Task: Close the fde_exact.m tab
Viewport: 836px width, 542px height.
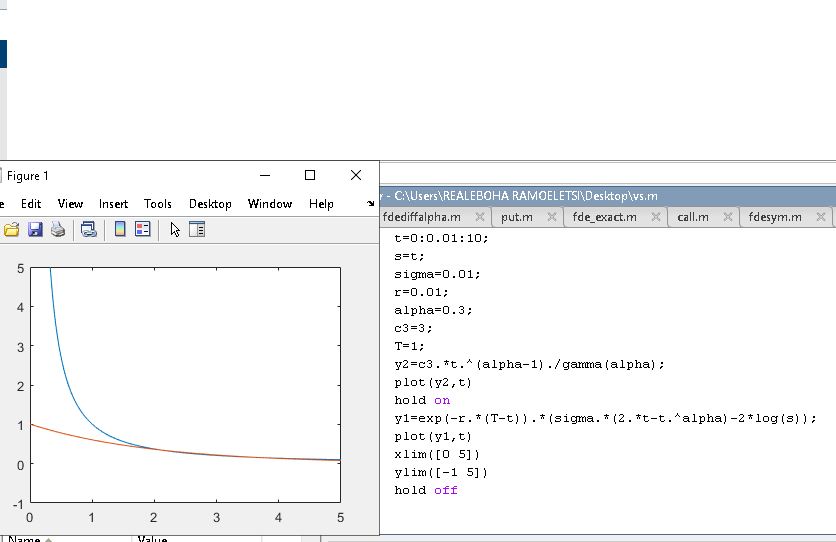Action: point(656,217)
